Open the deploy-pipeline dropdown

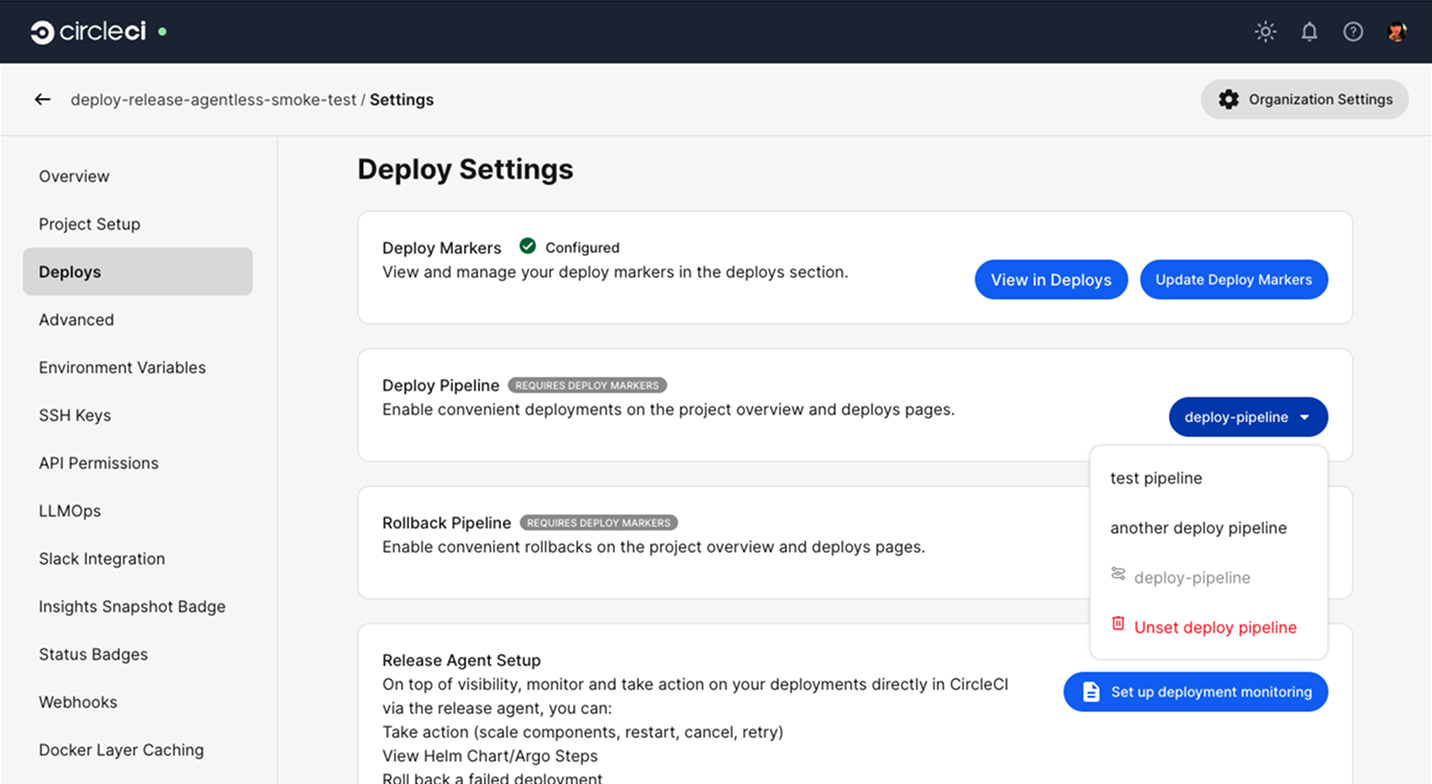click(1248, 417)
